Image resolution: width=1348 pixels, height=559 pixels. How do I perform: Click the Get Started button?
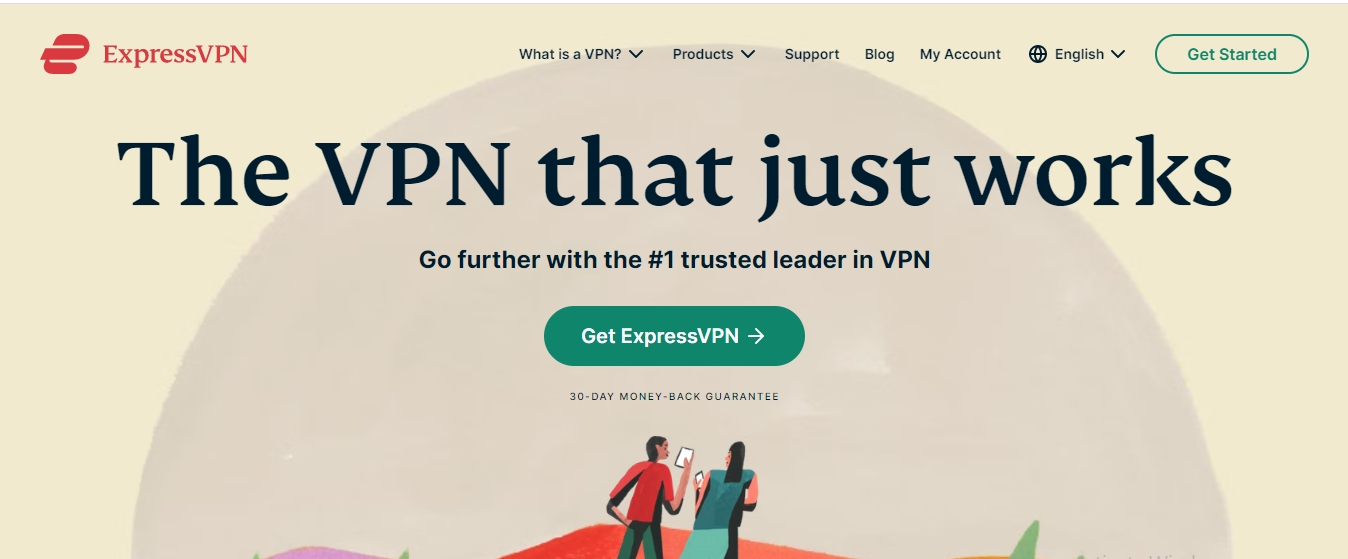[x=1231, y=54]
